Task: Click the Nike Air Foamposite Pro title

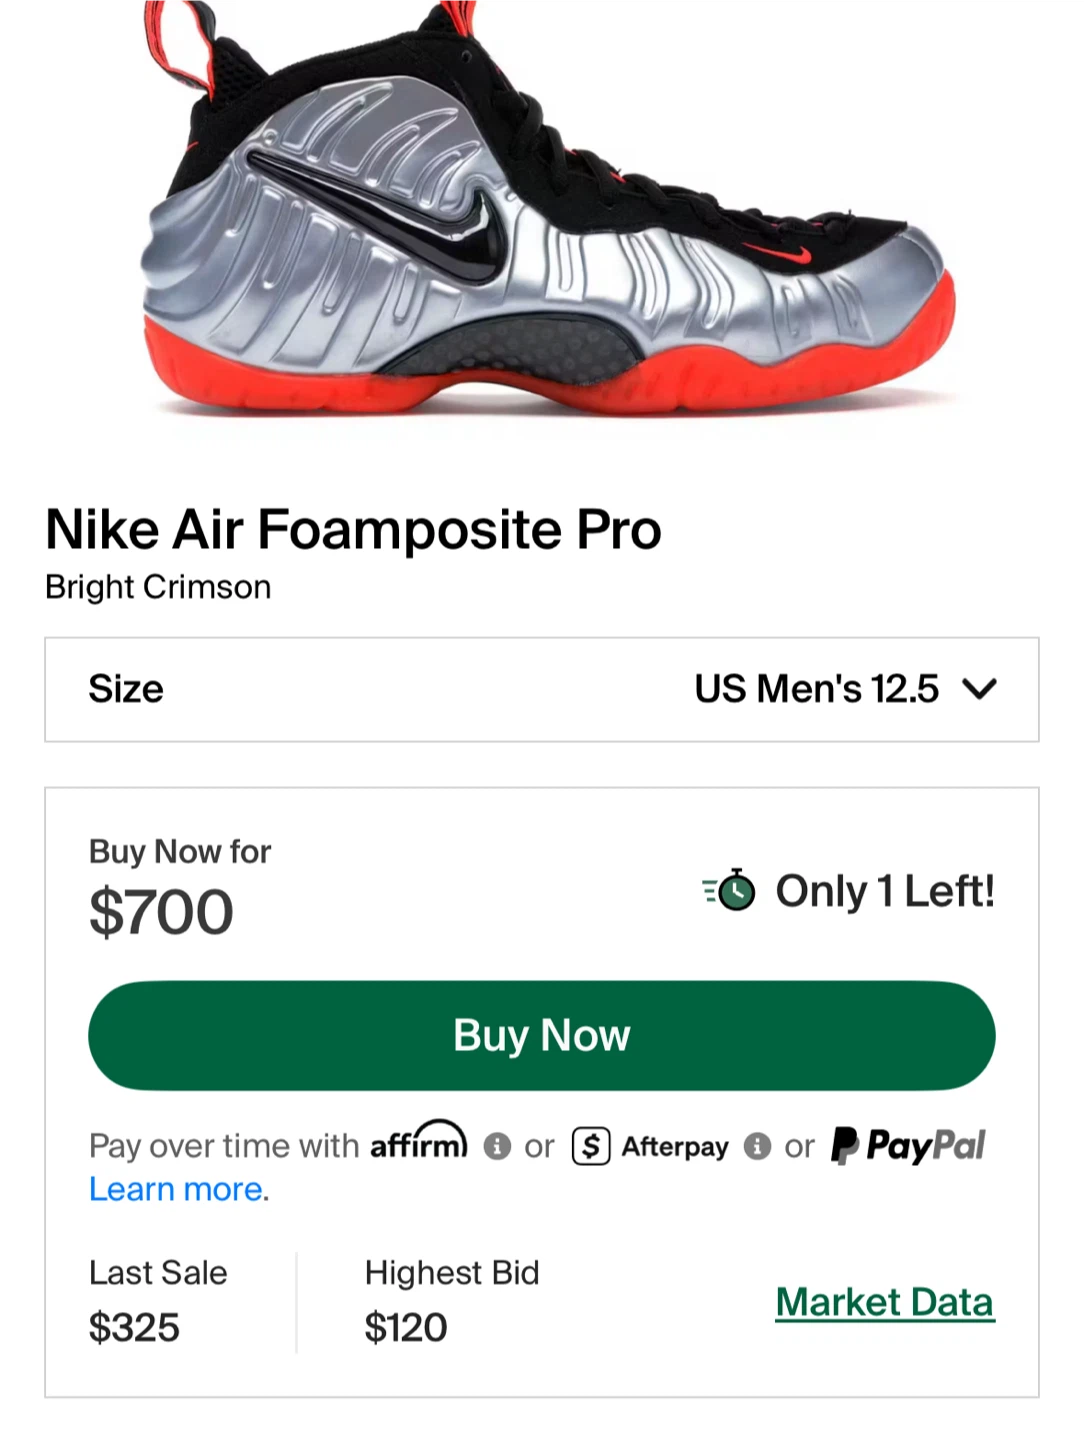Action: pos(353,529)
